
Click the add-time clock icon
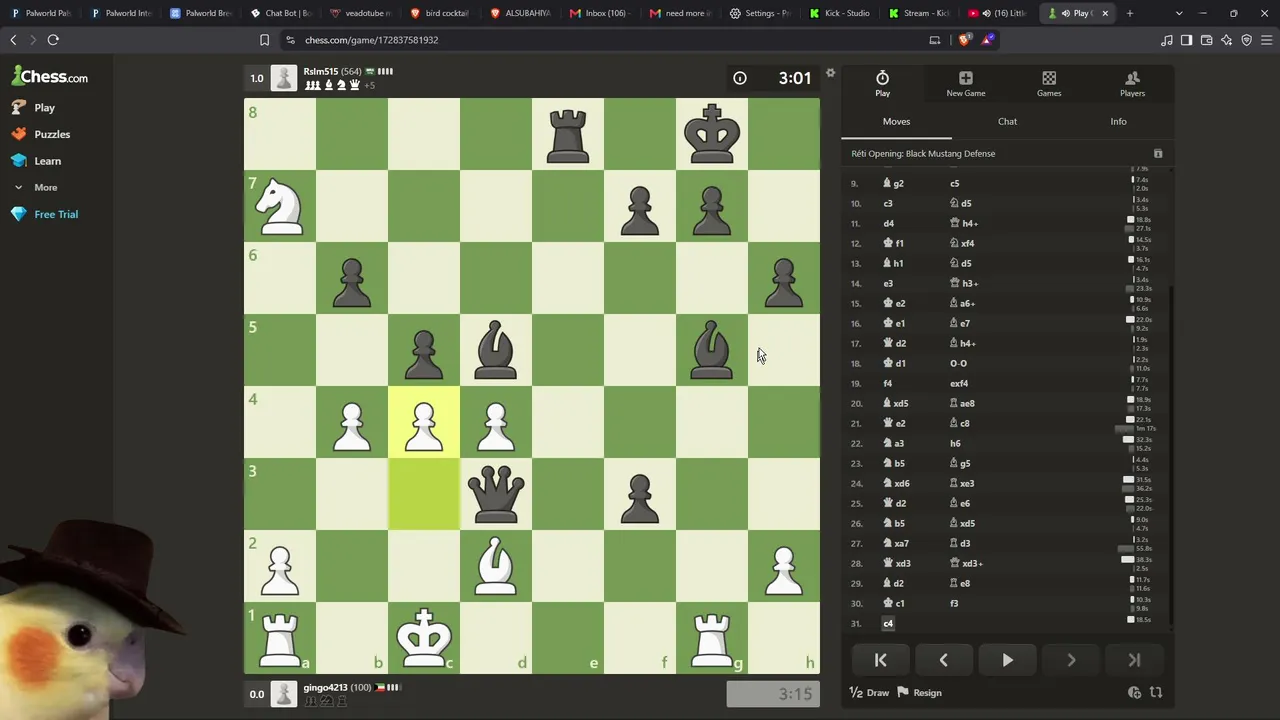pyautogui.click(x=1134, y=692)
